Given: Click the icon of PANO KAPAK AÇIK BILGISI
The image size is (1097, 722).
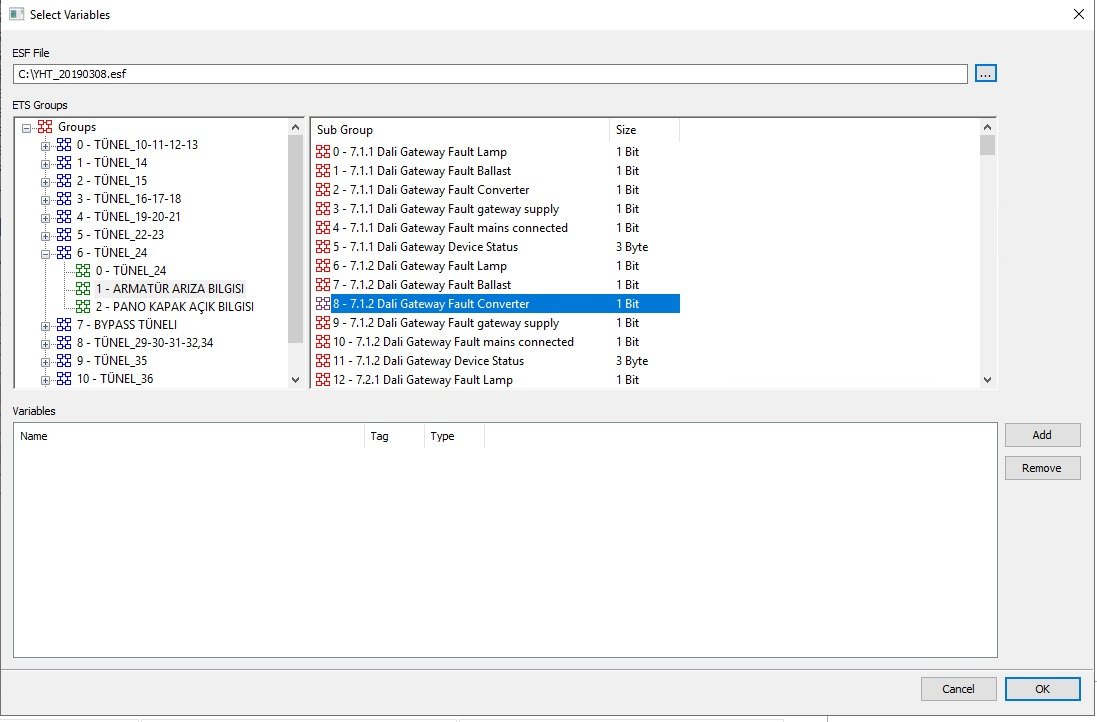Looking at the screenshot, I should 84,307.
